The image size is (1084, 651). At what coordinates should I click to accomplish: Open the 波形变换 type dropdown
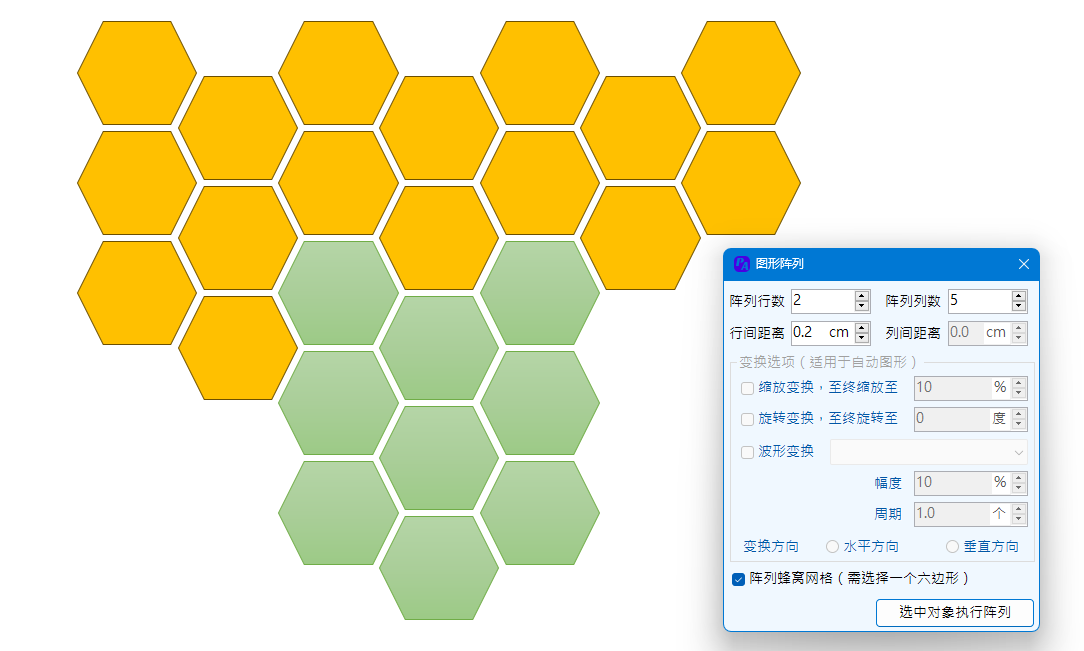click(928, 453)
